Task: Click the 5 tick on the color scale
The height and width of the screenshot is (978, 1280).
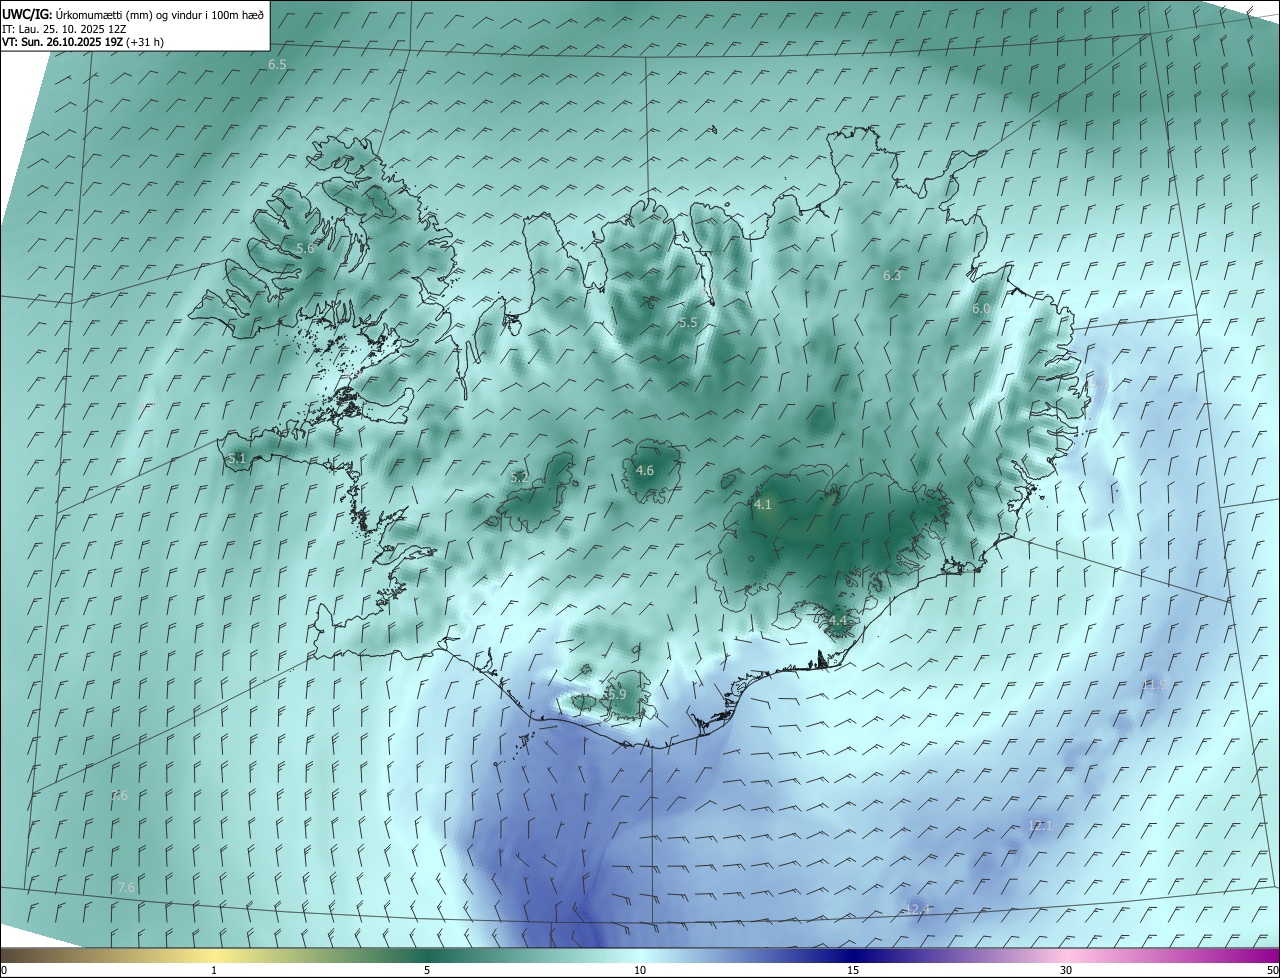Action: coord(427,970)
